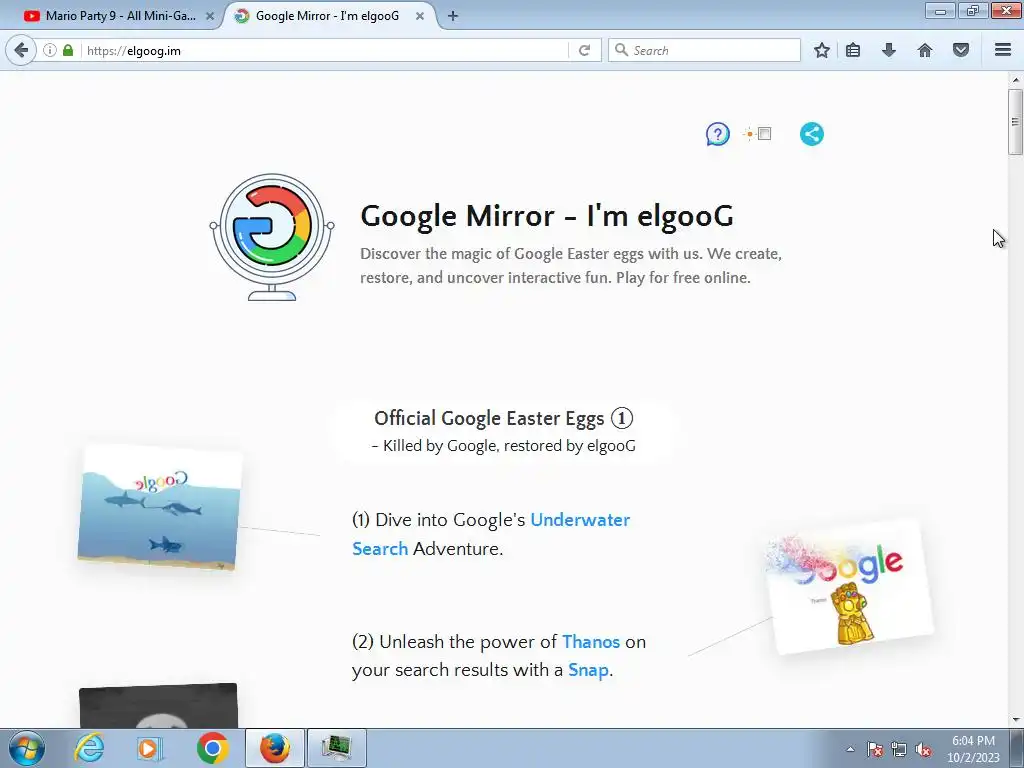The height and width of the screenshot is (768, 1024).
Task: Open the bookmarks list icon
Action: coord(853,50)
